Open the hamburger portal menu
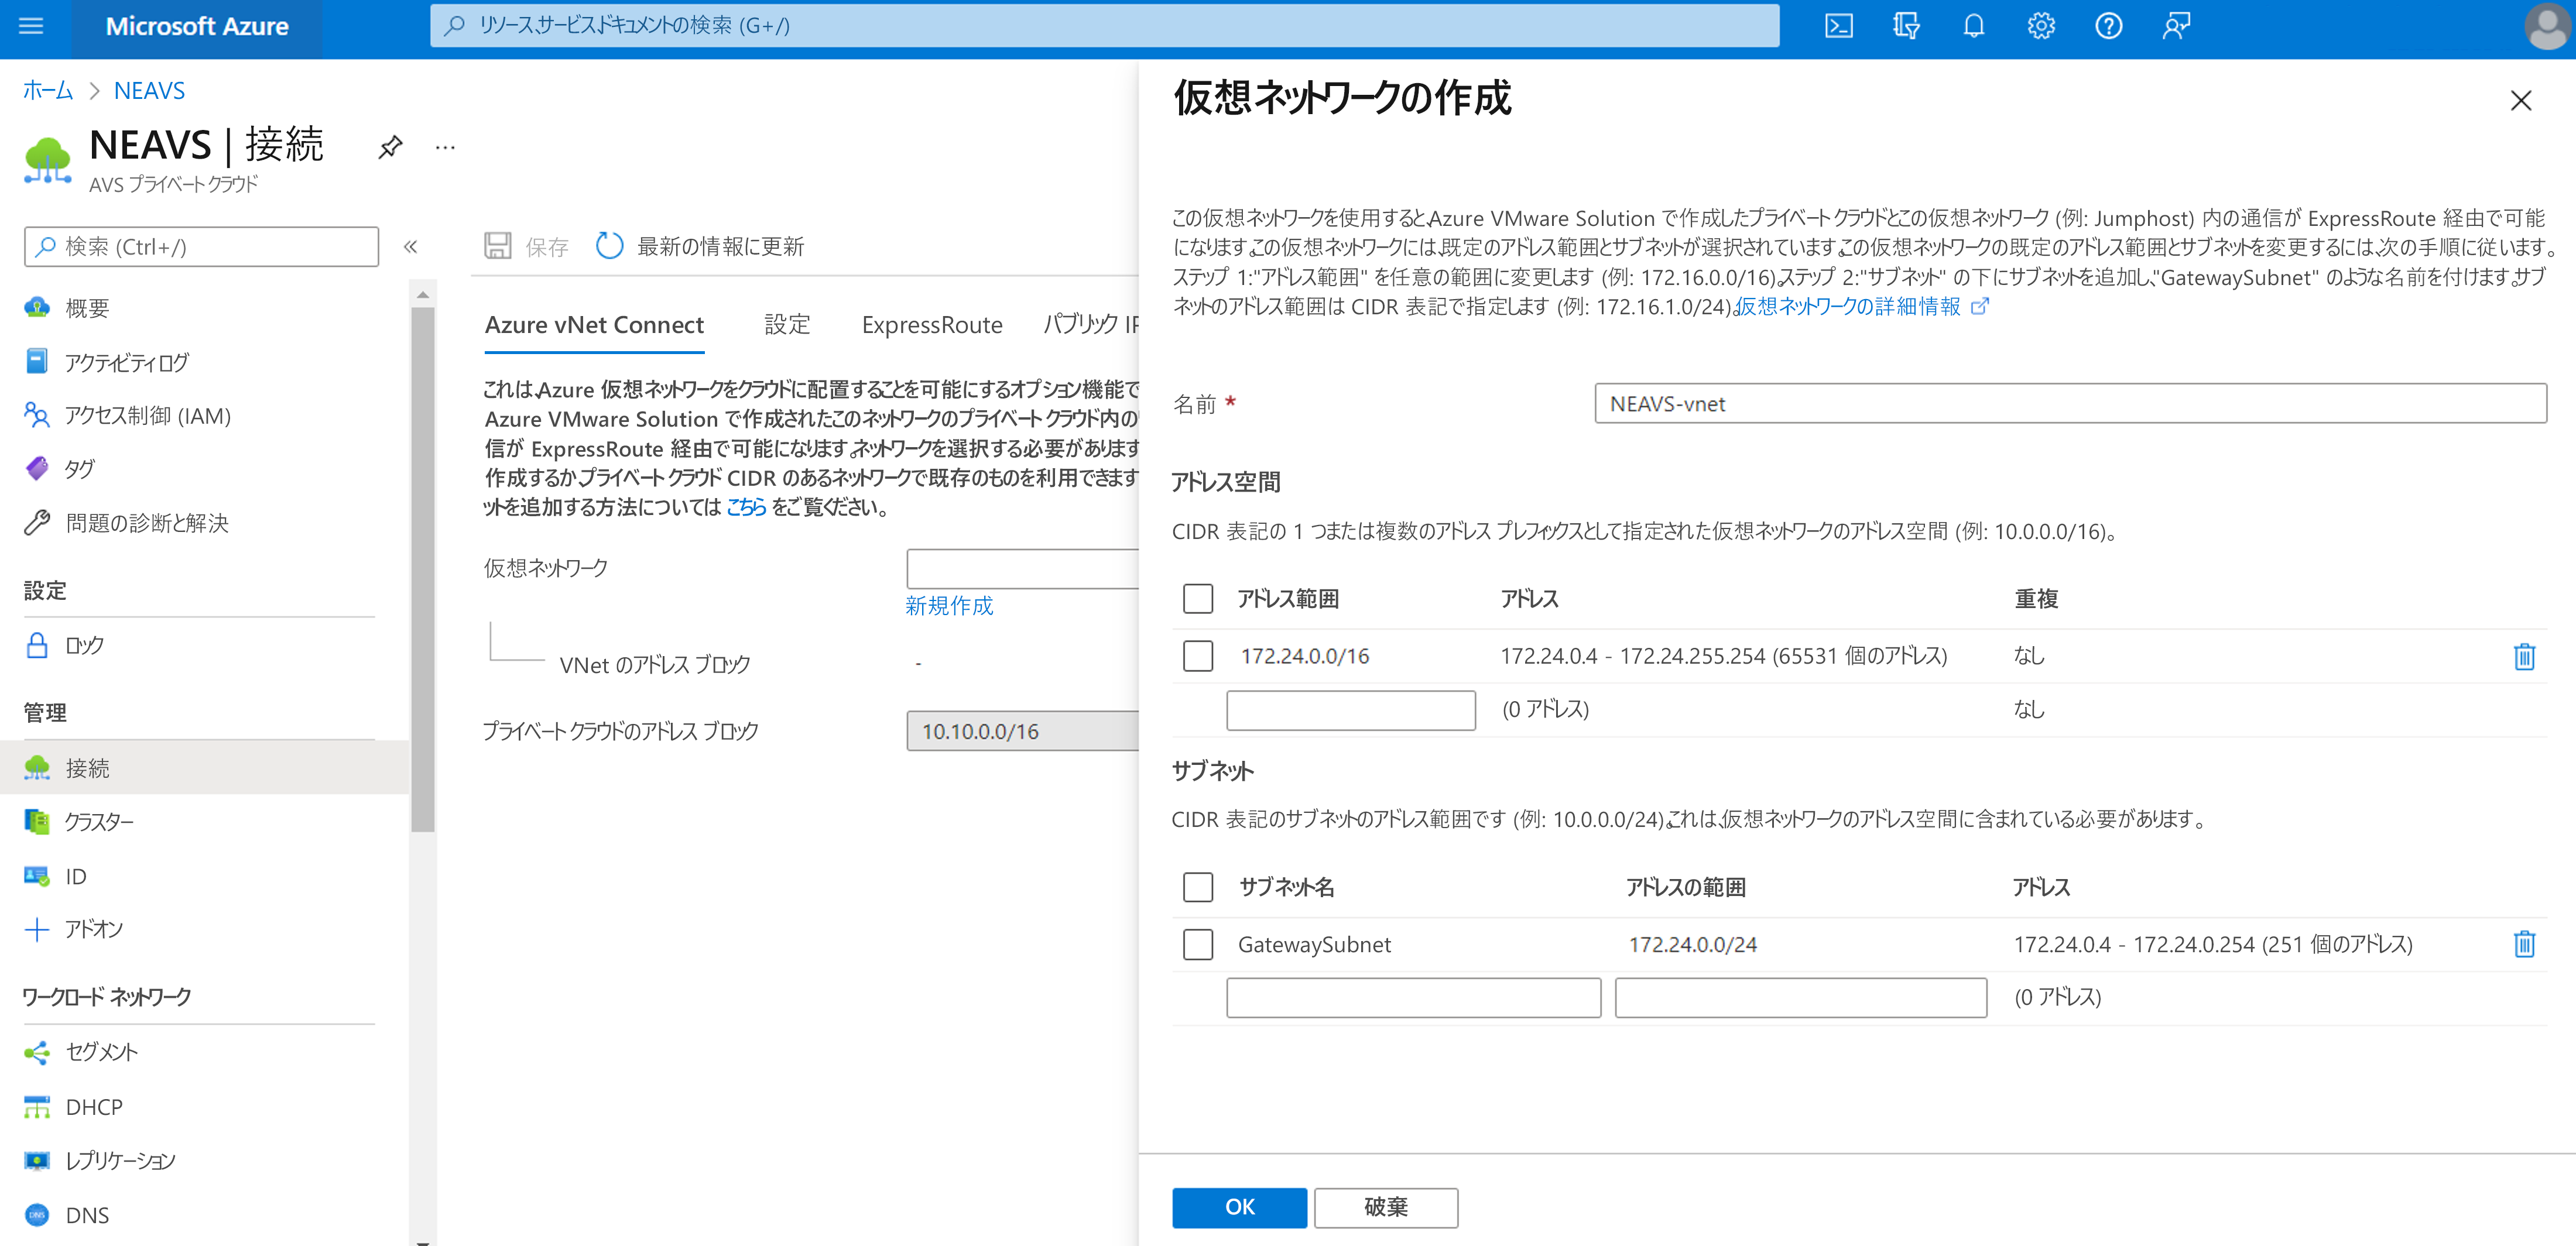The height and width of the screenshot is (1246, 2576). (x=31, y=26)
